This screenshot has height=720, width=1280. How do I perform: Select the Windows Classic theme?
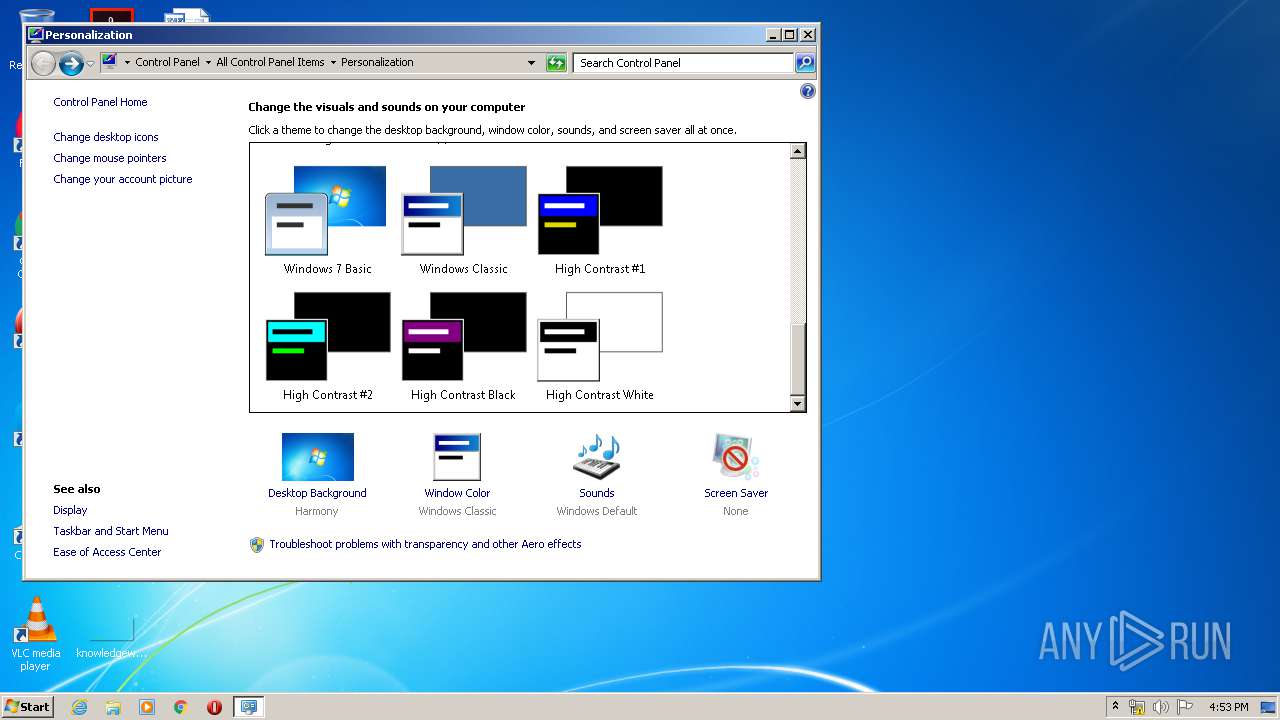click(463, 220)
